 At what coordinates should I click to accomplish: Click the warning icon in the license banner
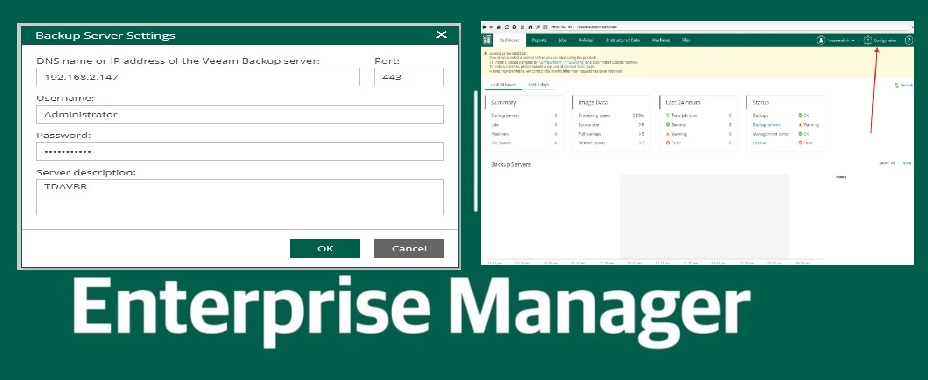tap(485, 52)
